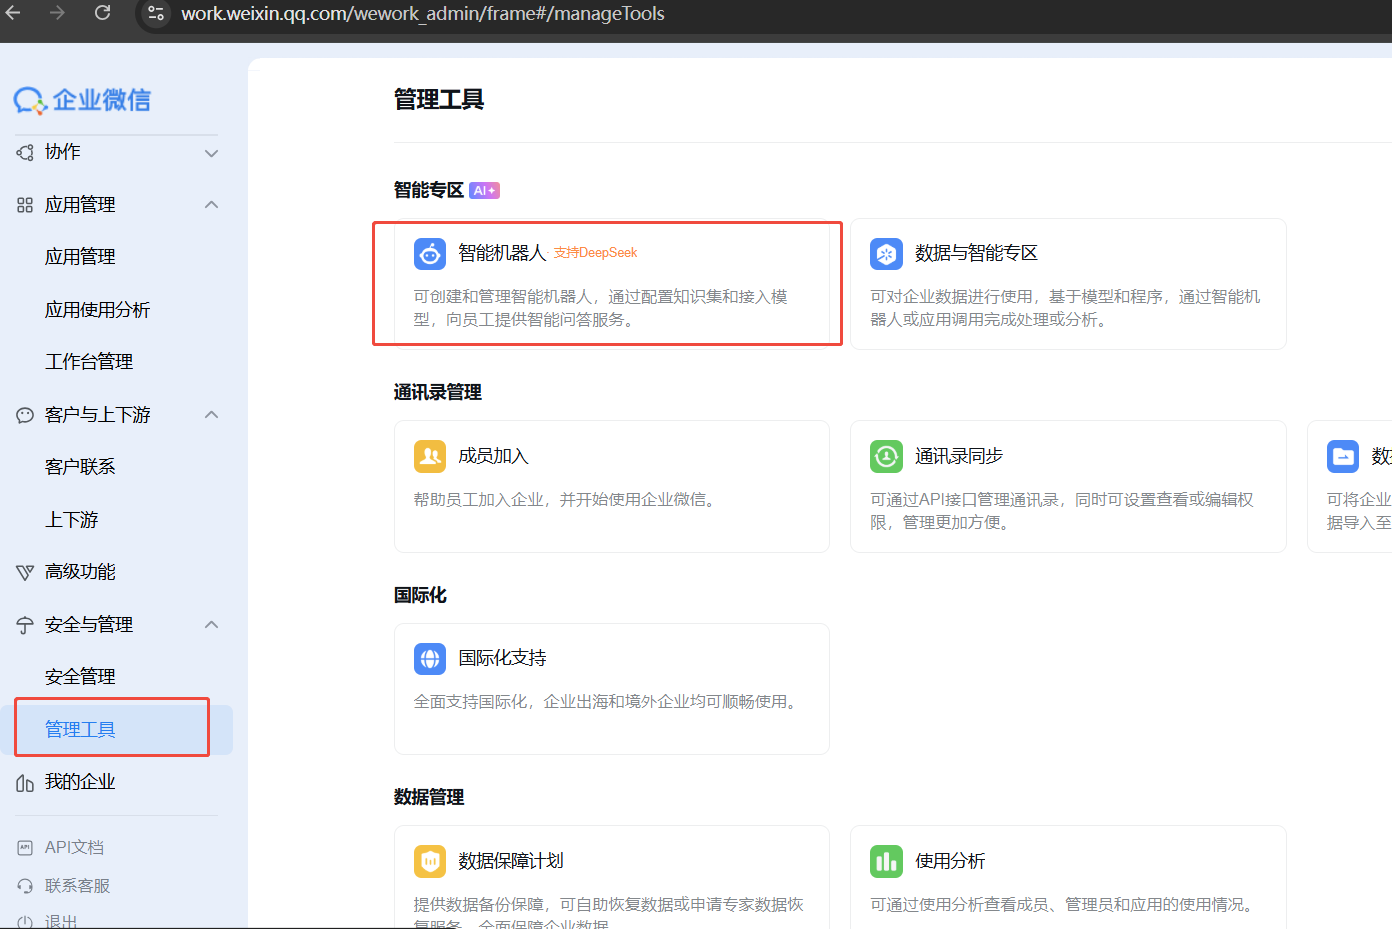Collapse the 安全与管理 section chevron
The width and height of the screenshot is (1392, 929).
(x=211, y=625)
